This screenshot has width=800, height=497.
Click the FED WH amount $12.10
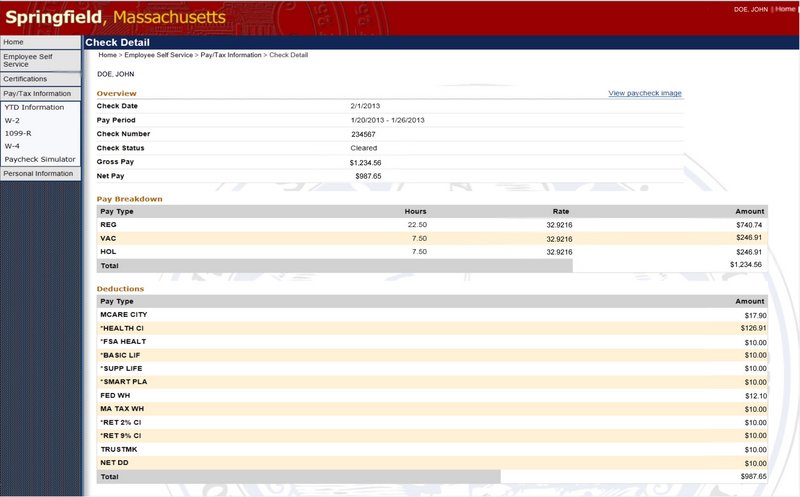click(x=756, y=396)
